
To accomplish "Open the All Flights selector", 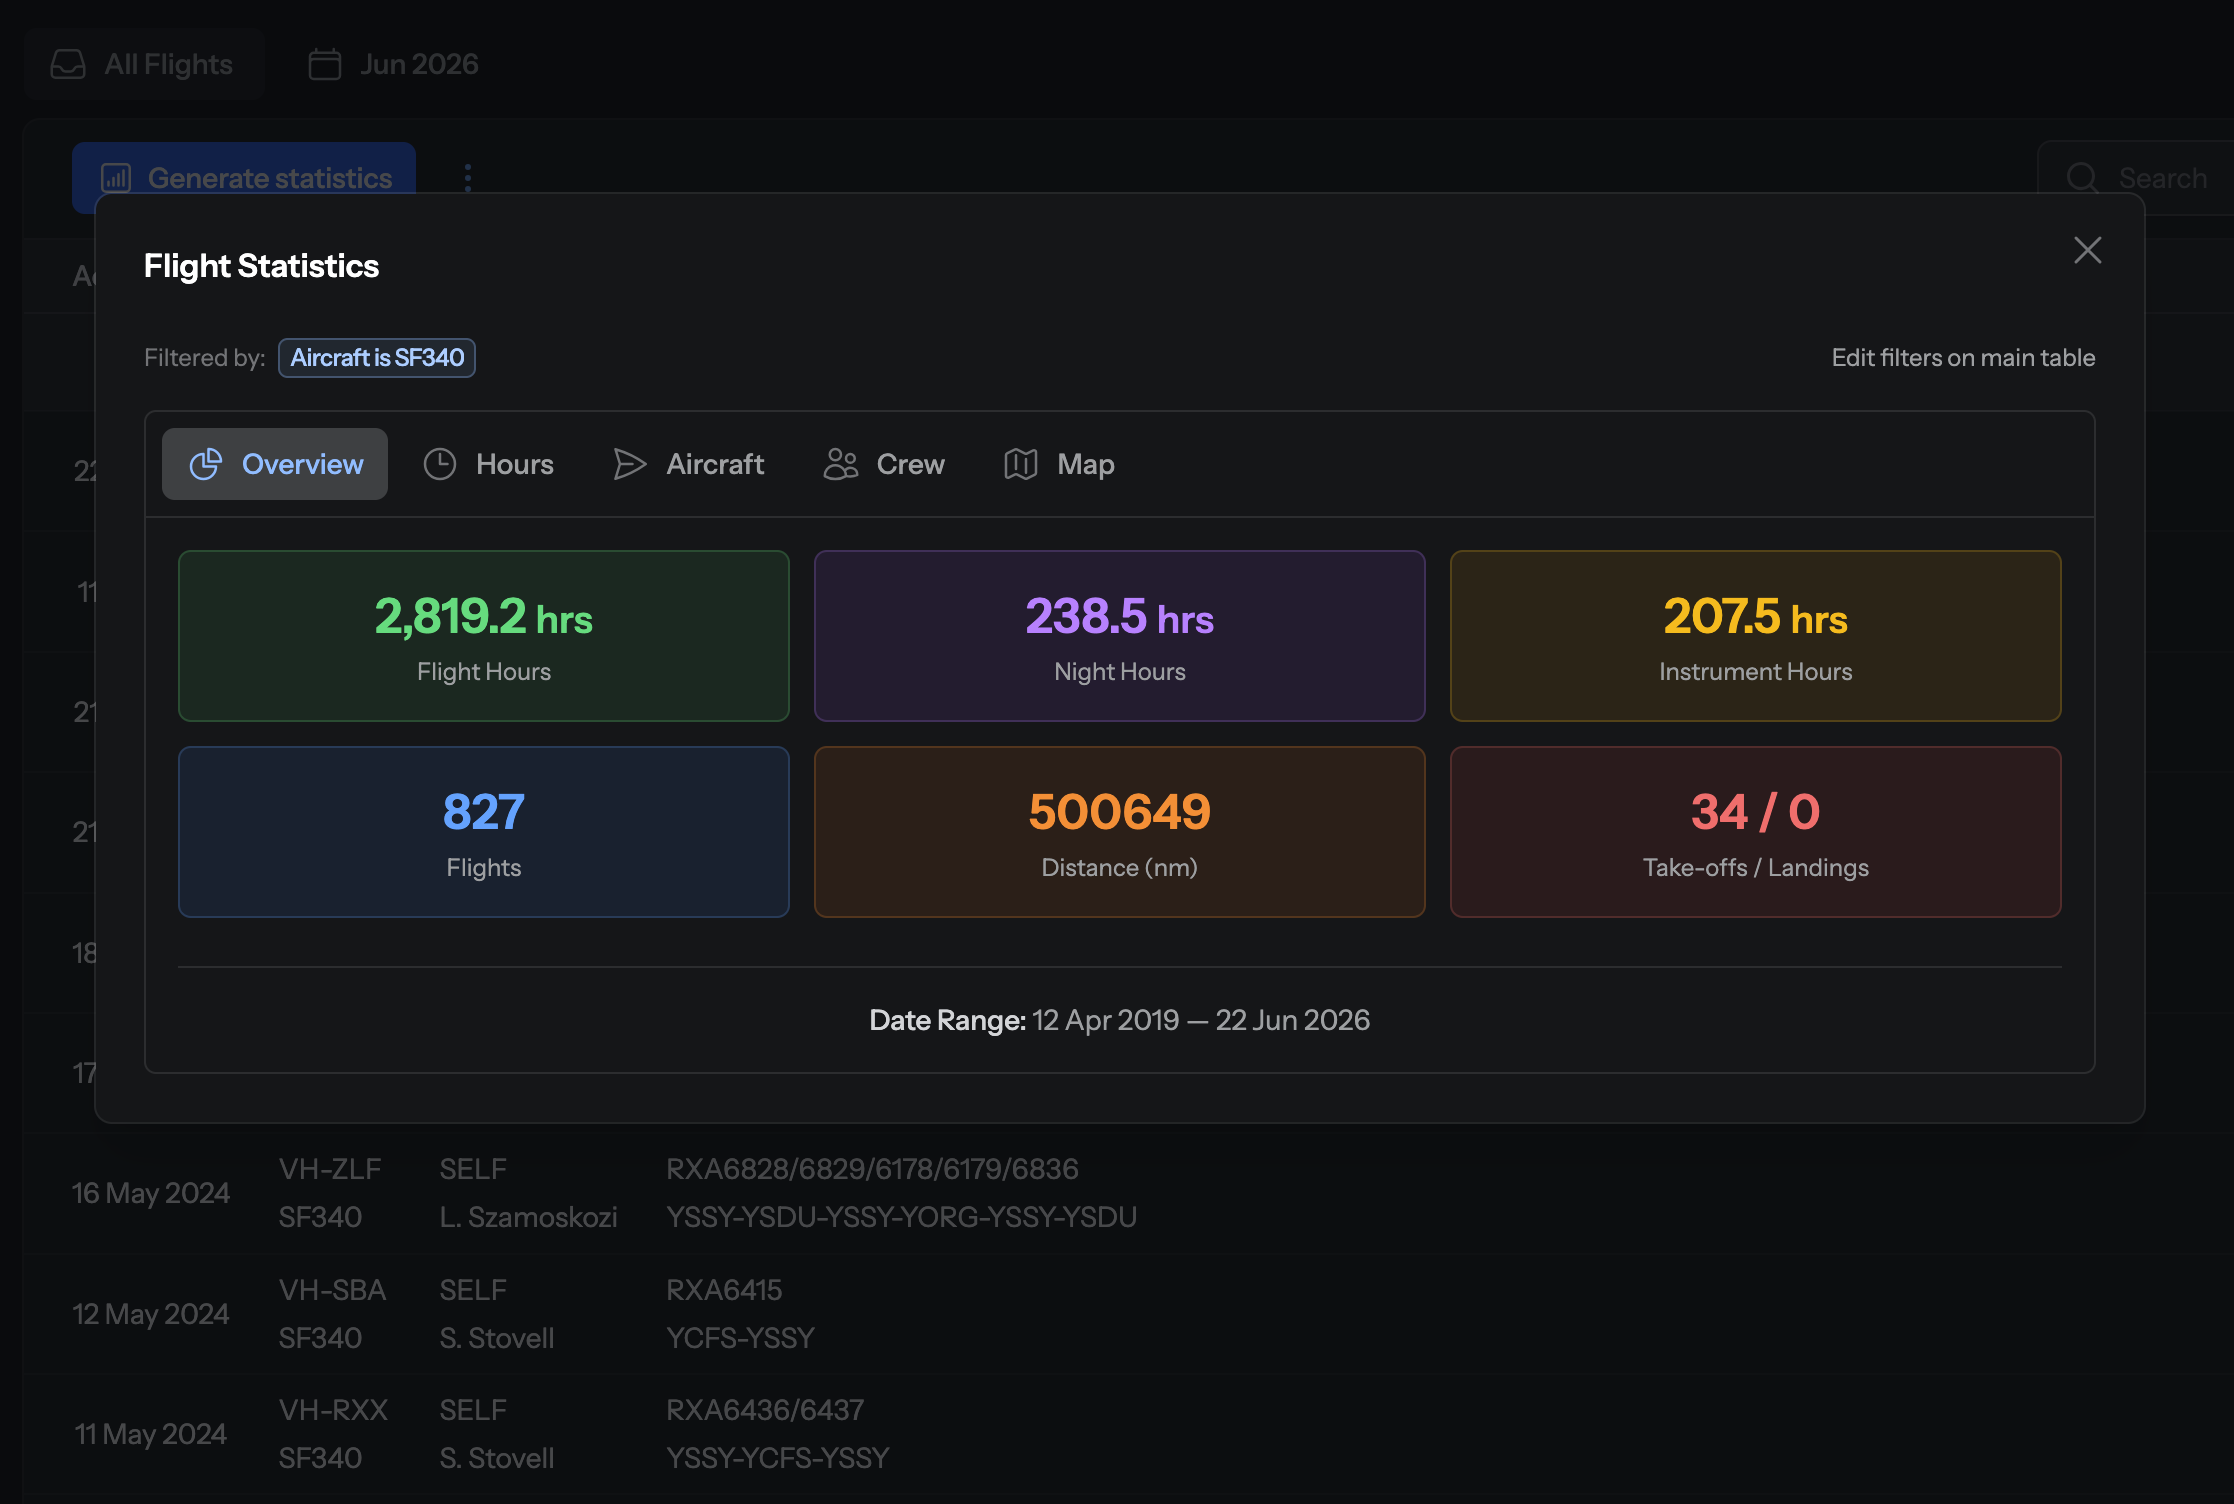I will pos(144,64).
